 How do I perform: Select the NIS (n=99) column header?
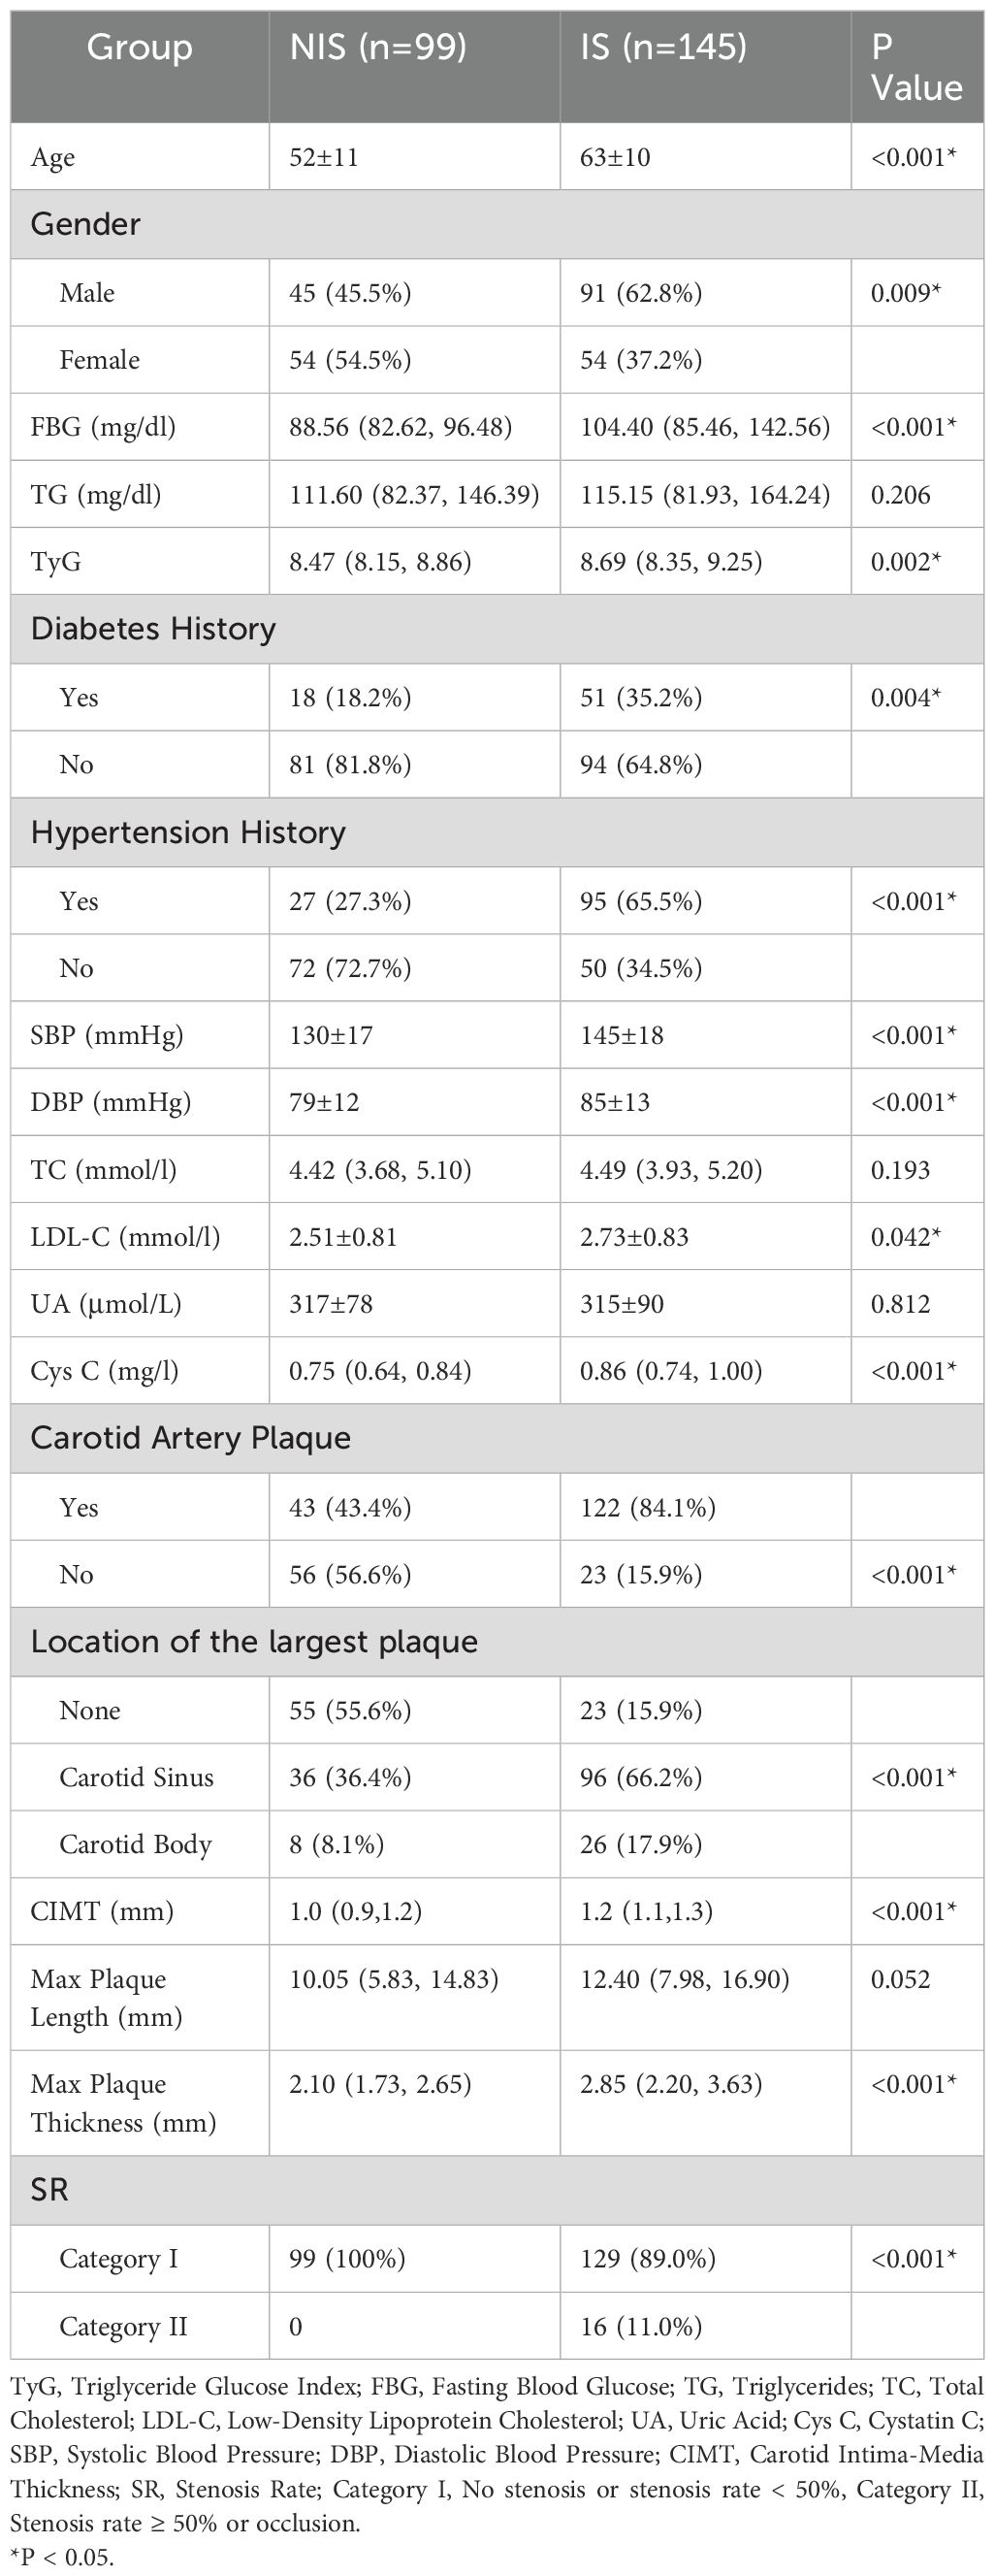[x=377, y=47]
